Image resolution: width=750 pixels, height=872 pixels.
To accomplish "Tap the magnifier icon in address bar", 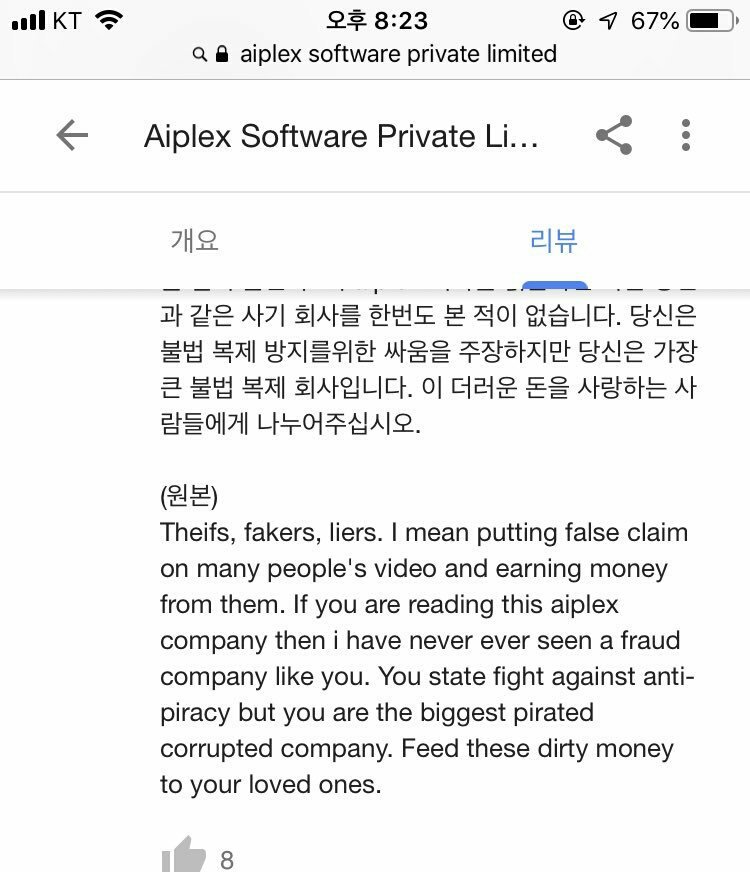I will point(200,54).
